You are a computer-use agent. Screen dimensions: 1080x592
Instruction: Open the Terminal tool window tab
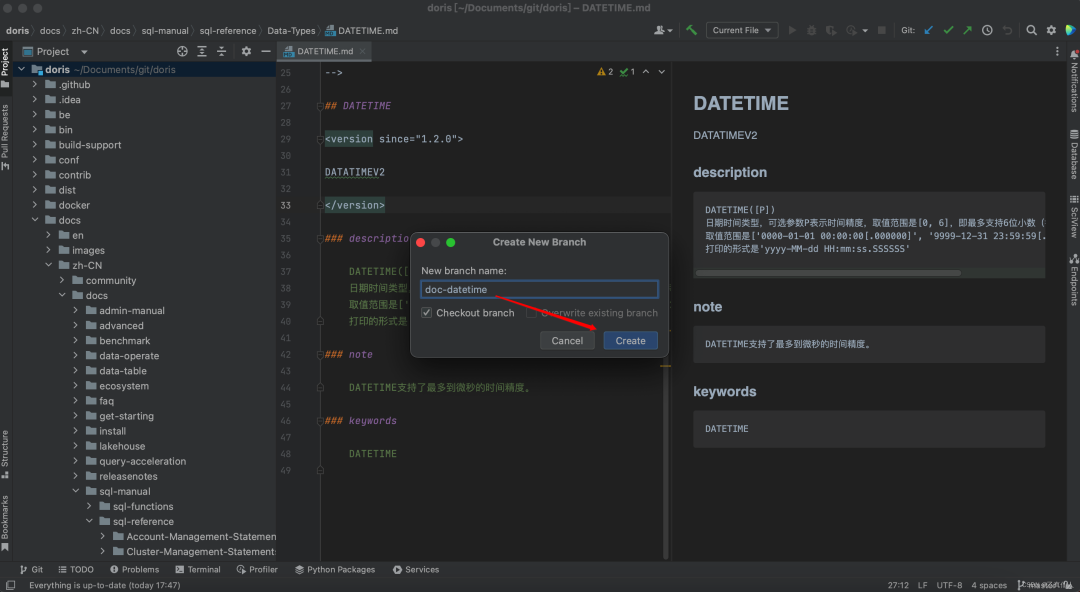(197, 570)
